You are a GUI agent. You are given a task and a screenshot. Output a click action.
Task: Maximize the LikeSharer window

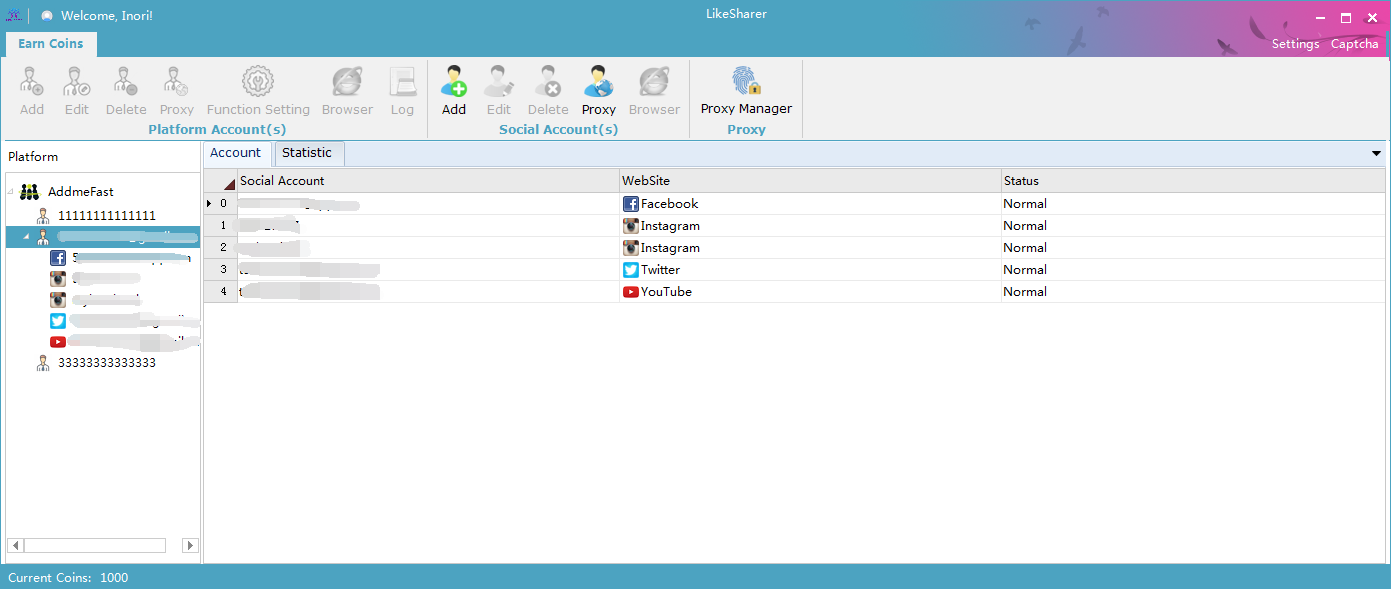tap(1346, 18)
